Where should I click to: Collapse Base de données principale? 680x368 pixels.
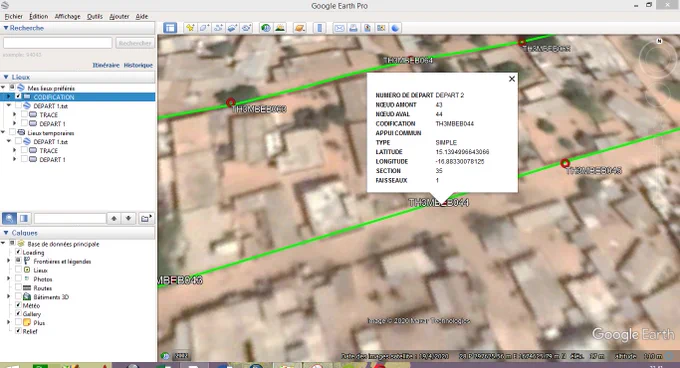click(3, 244)
